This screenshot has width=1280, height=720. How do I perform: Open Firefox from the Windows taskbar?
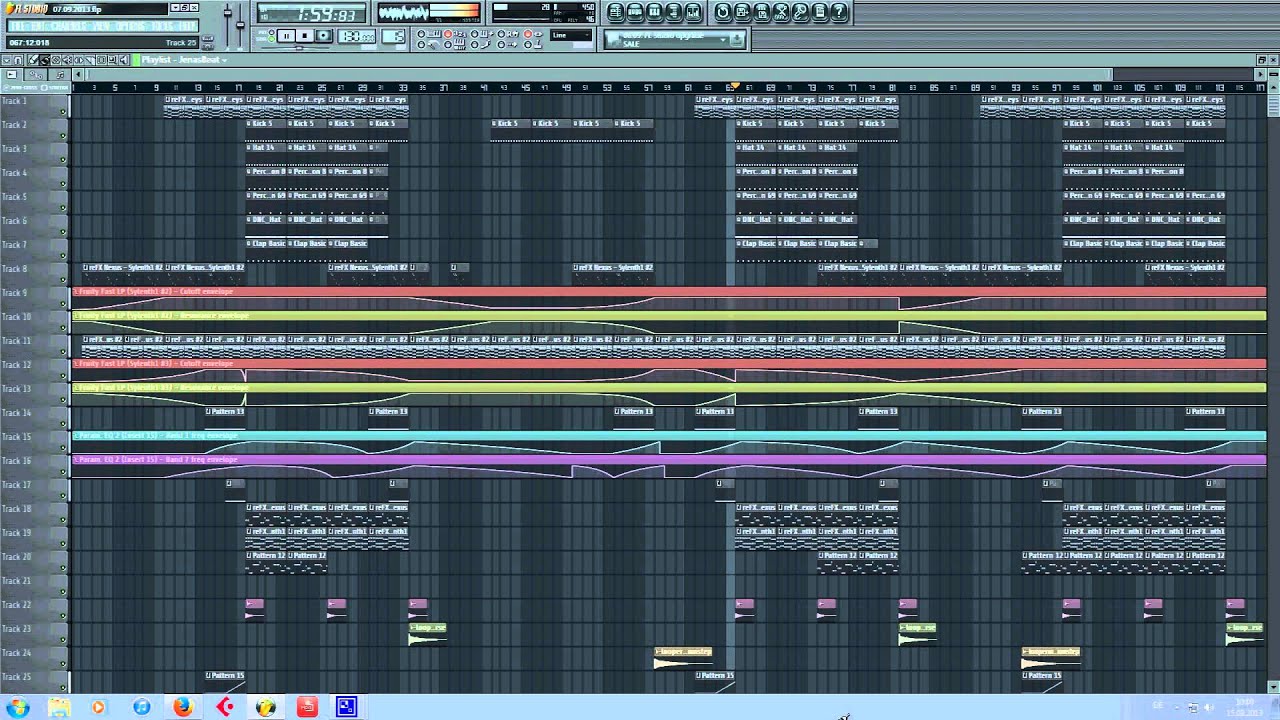182,707
